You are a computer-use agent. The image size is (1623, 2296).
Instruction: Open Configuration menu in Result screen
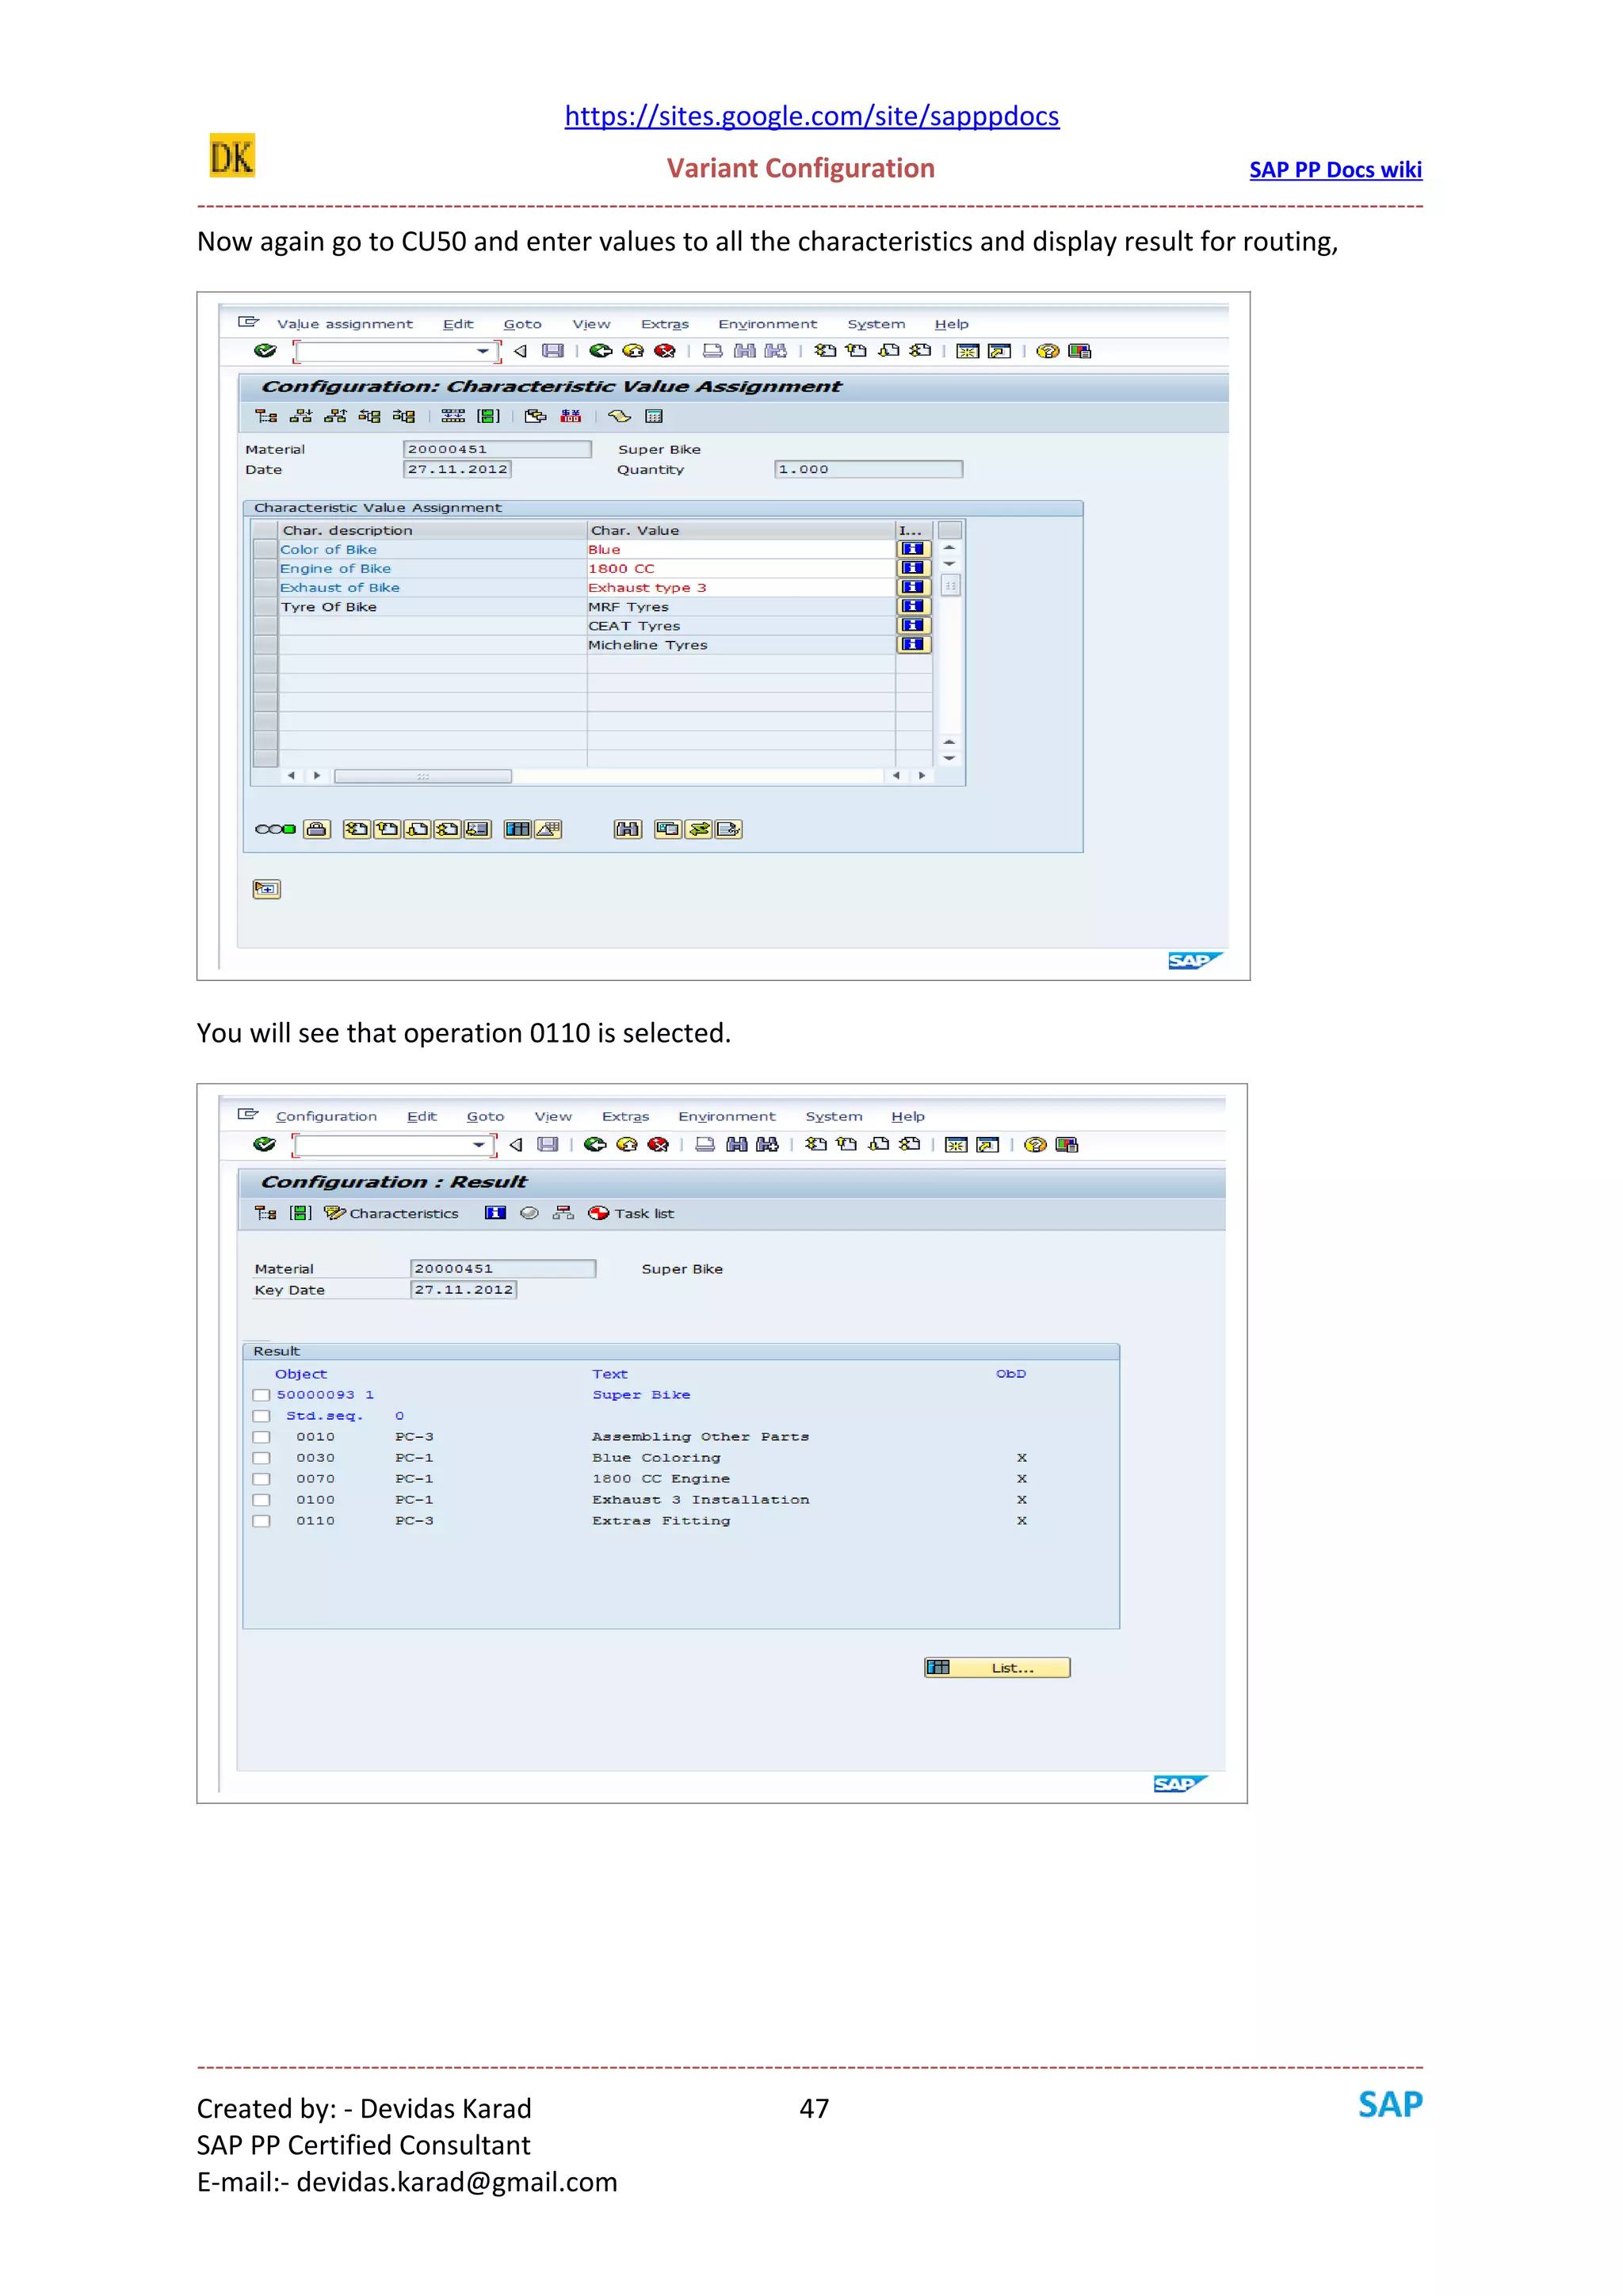327,1117
